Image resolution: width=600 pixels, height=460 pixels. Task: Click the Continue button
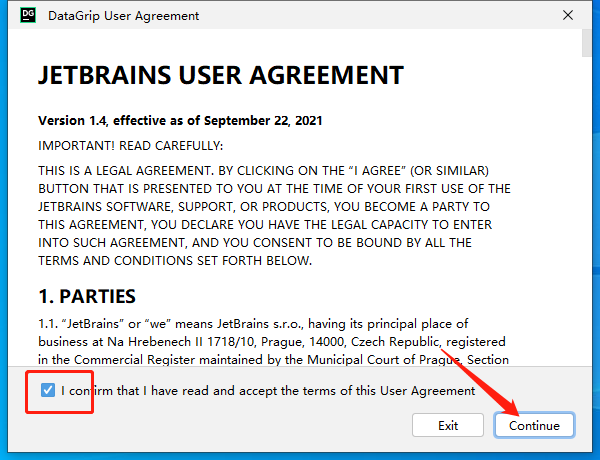pos(534,425)
